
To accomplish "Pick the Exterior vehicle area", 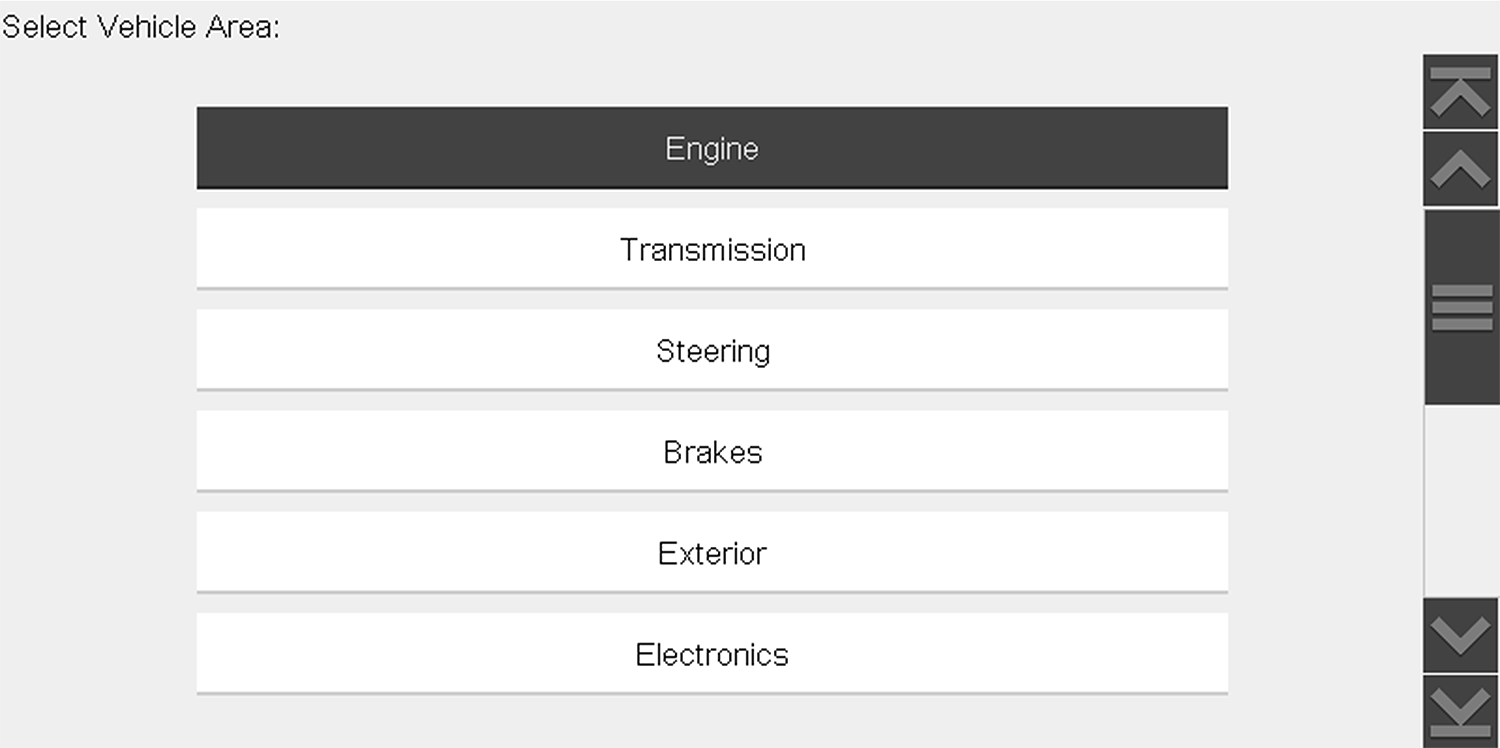I will click(711, 553).
